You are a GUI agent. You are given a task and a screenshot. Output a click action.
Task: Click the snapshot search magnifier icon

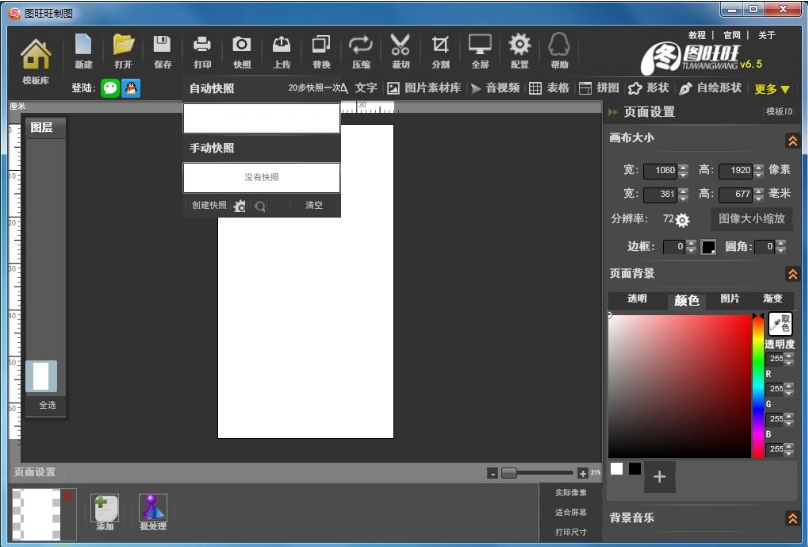click(260, 207)
